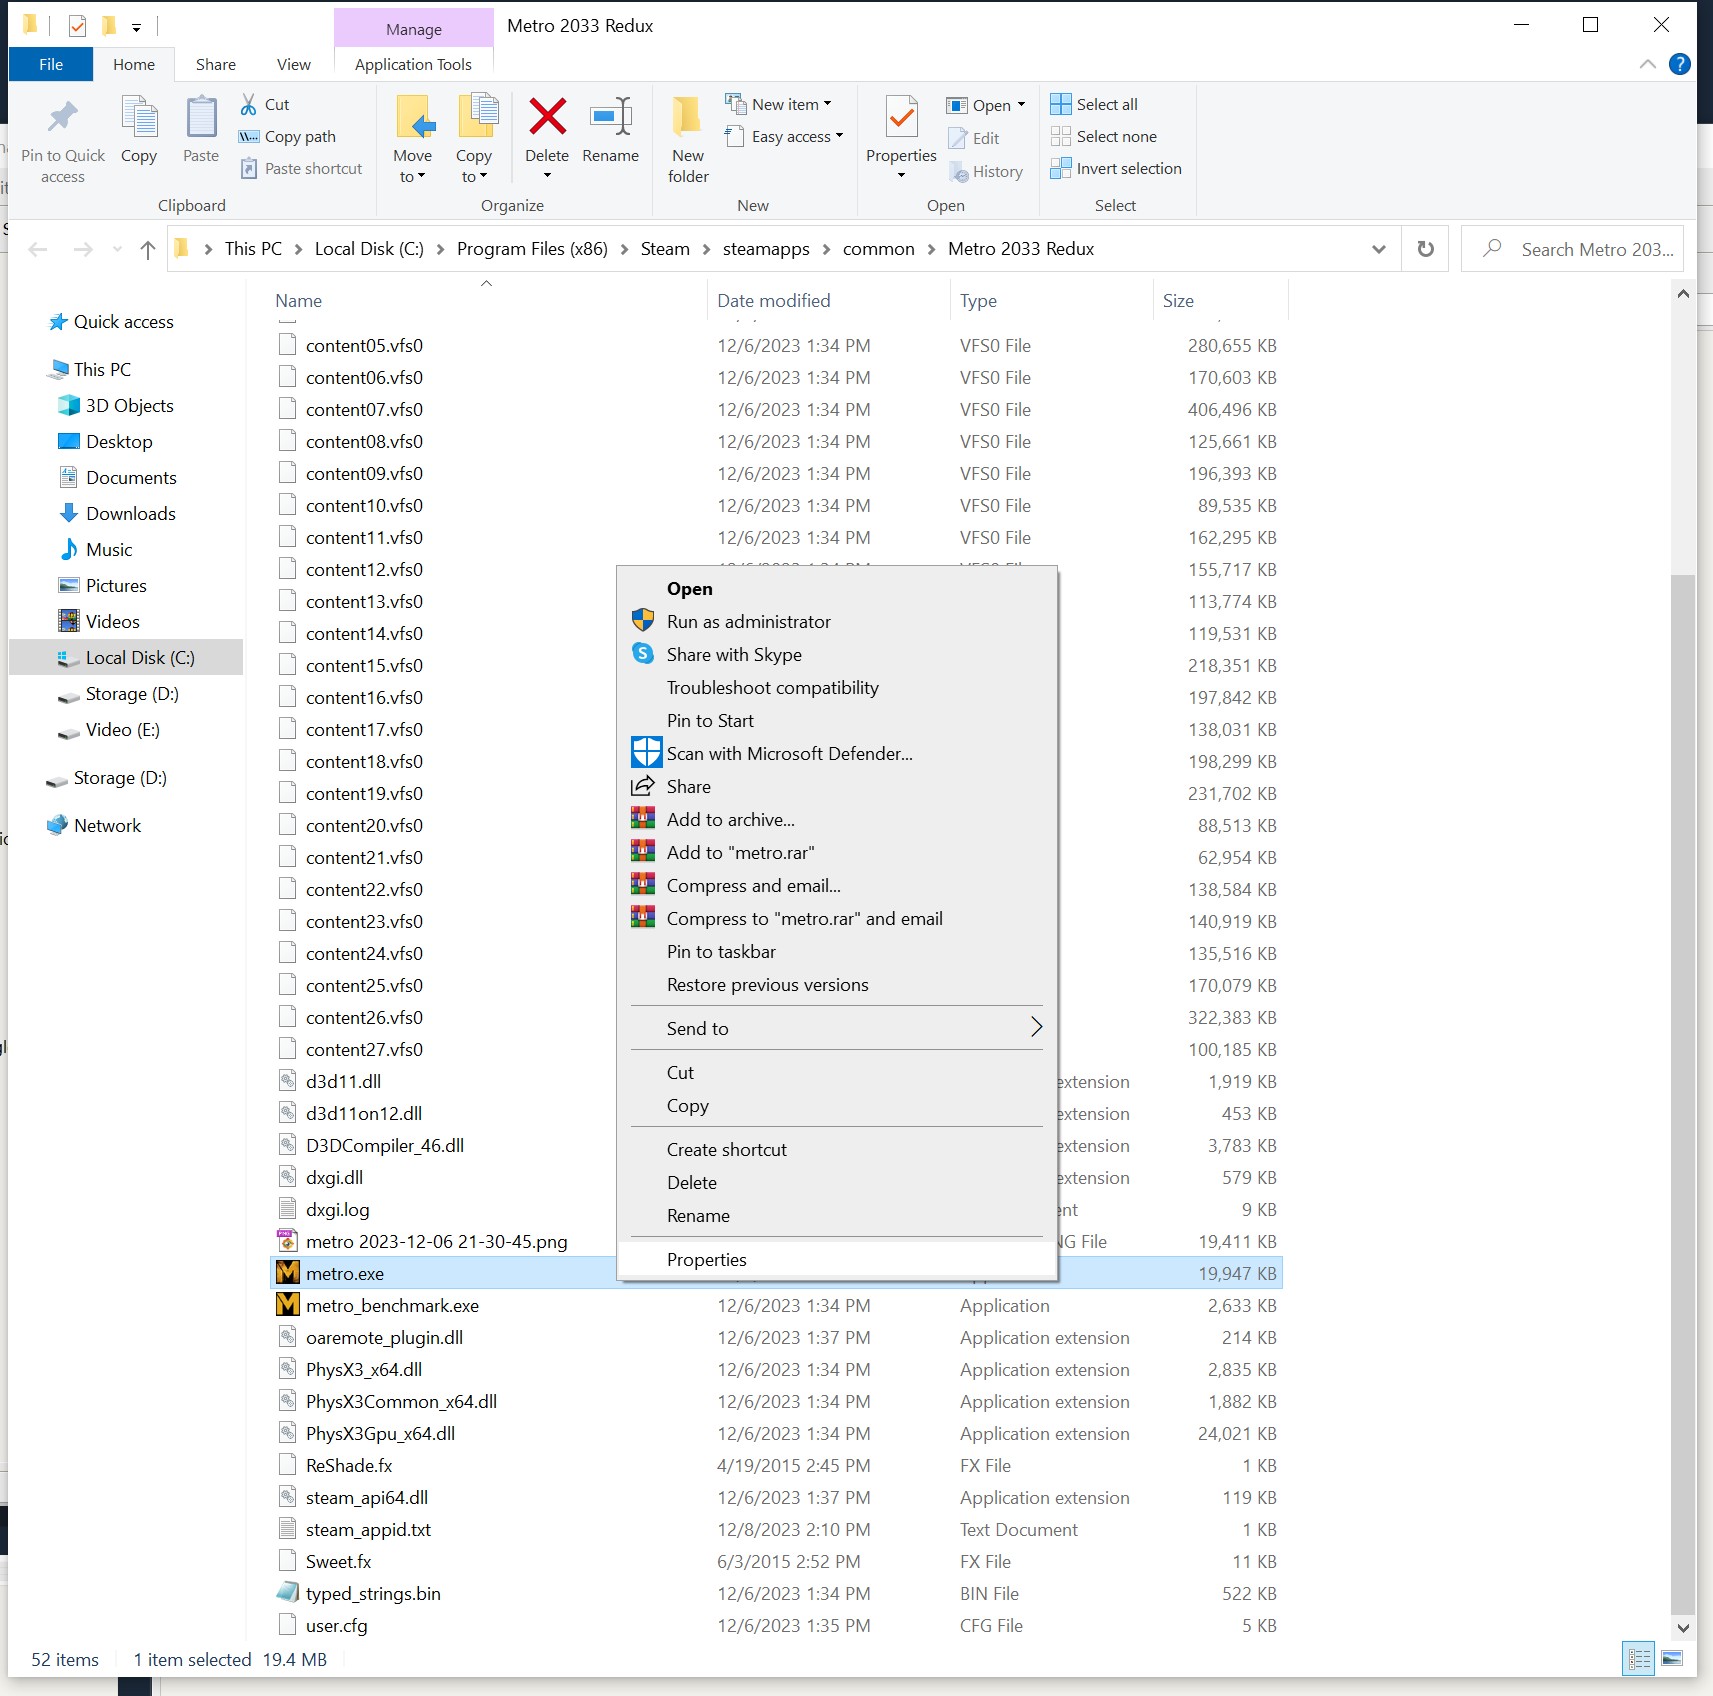The height and width of the screenshot is (1696, 1713).
Task: Click the Cut scissors icon in ribbon
Action: pos(249,104)
